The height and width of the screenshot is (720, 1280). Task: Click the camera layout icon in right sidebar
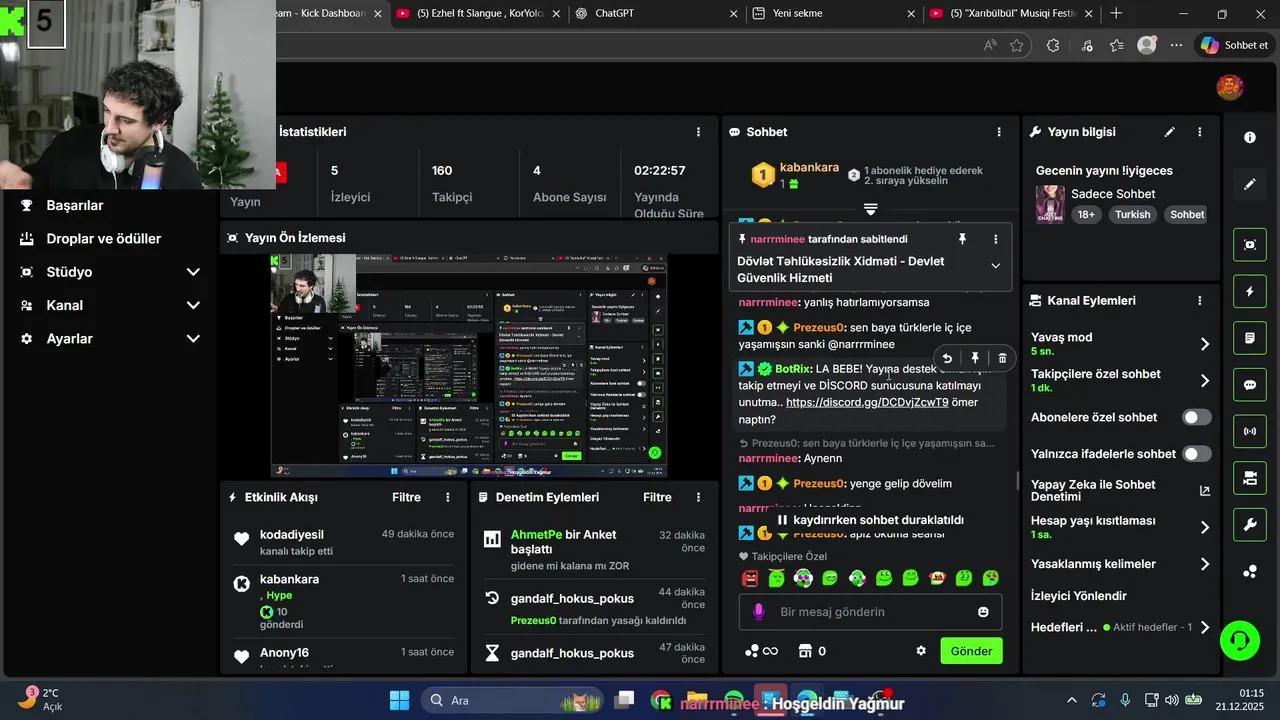[x=1249, y=478]
